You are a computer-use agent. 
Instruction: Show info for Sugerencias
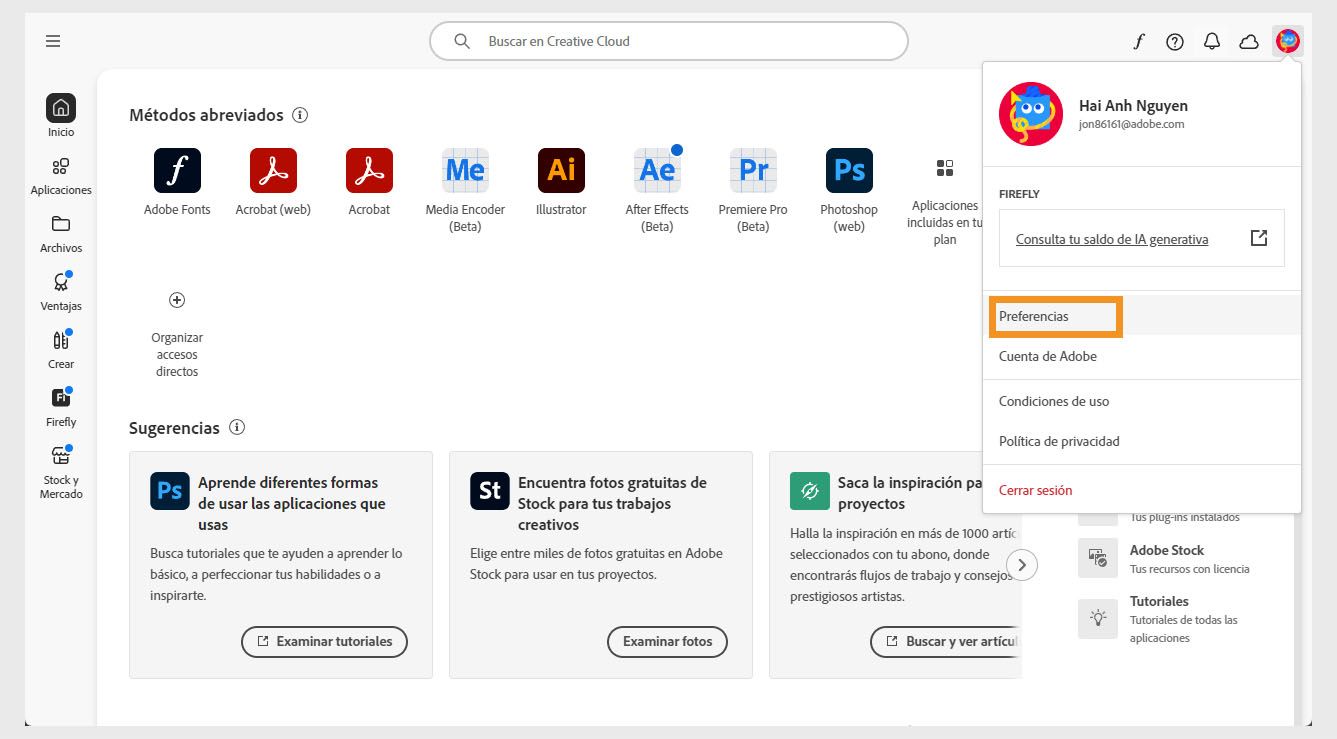237,427
